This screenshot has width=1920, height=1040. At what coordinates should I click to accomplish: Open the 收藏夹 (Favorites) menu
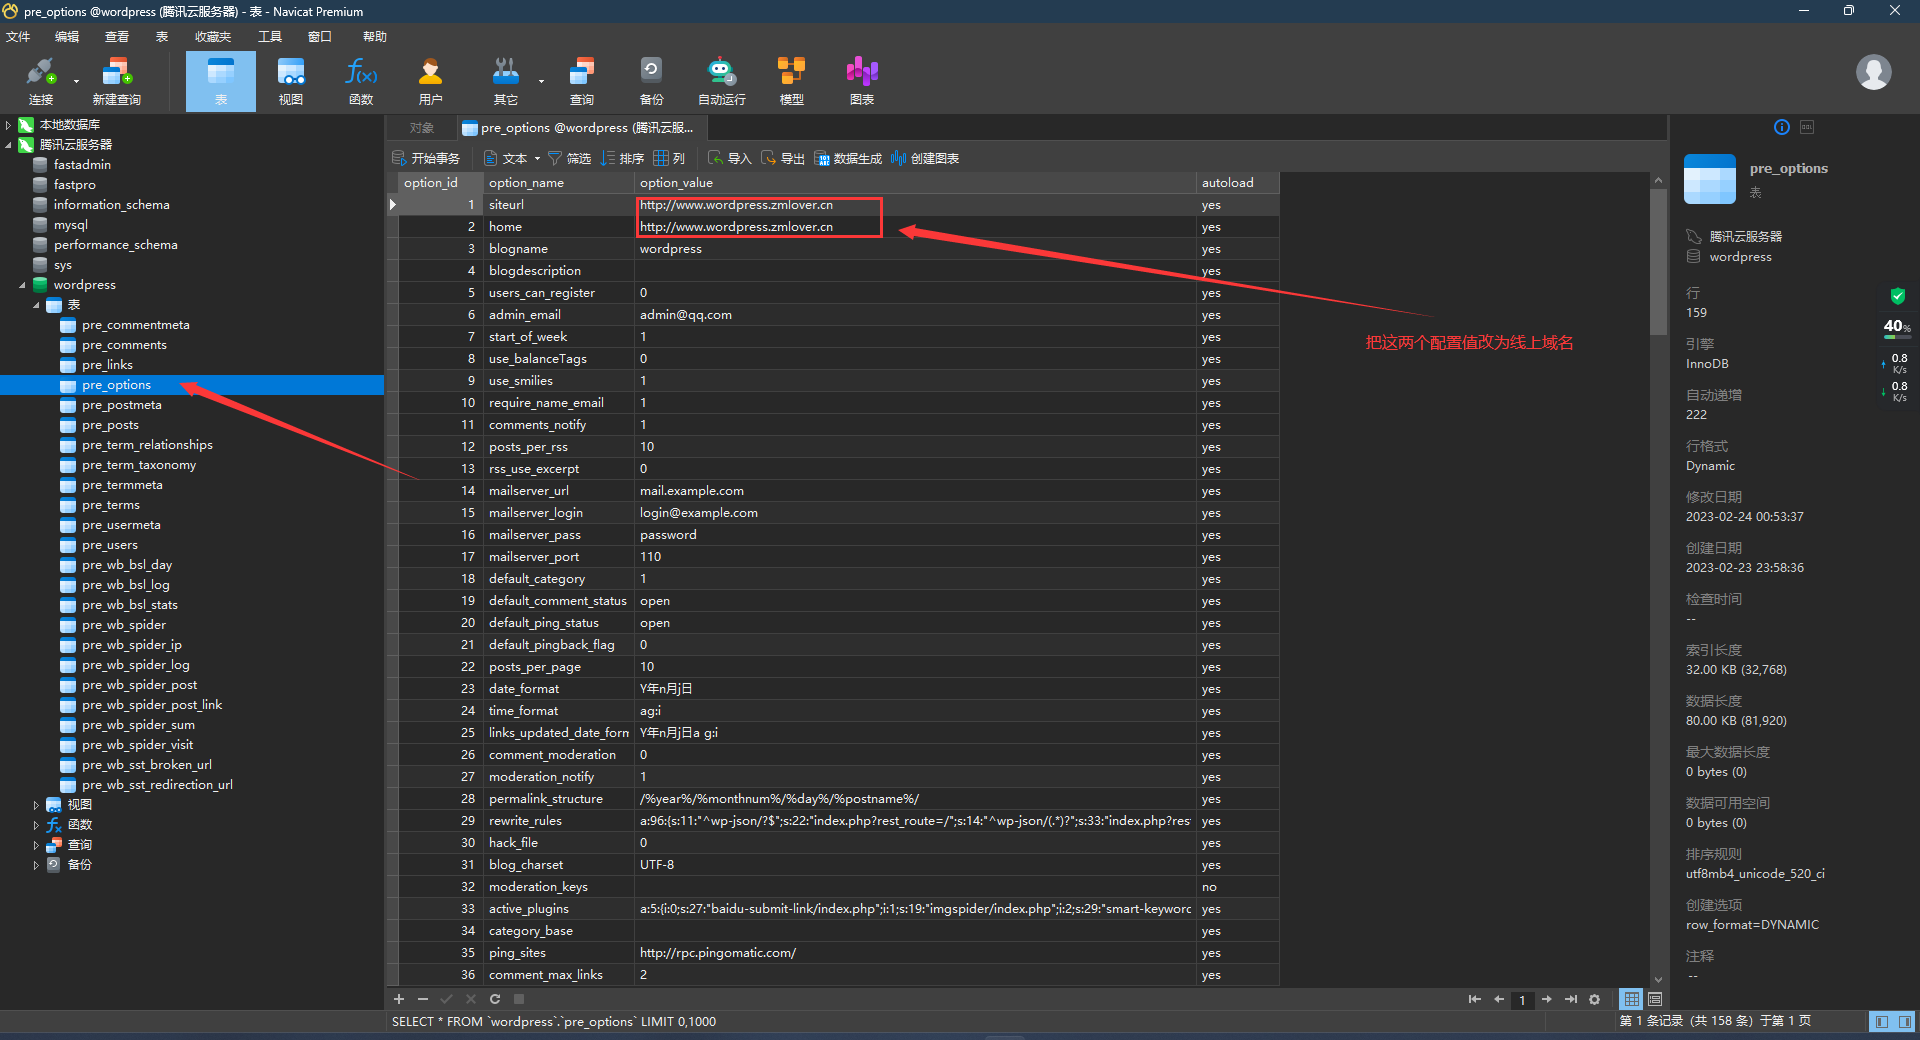(x=213, y=36)
